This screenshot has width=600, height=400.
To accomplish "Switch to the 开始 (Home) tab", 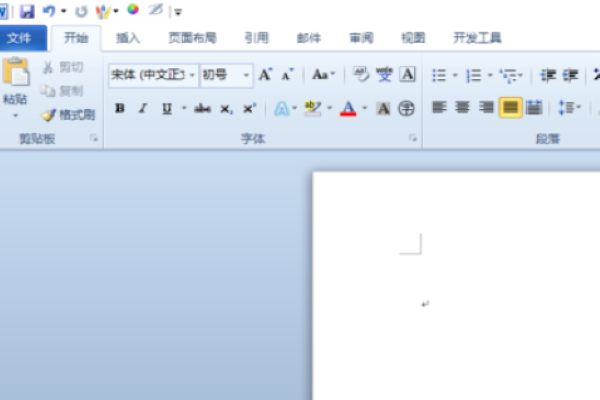I will 76,38.
